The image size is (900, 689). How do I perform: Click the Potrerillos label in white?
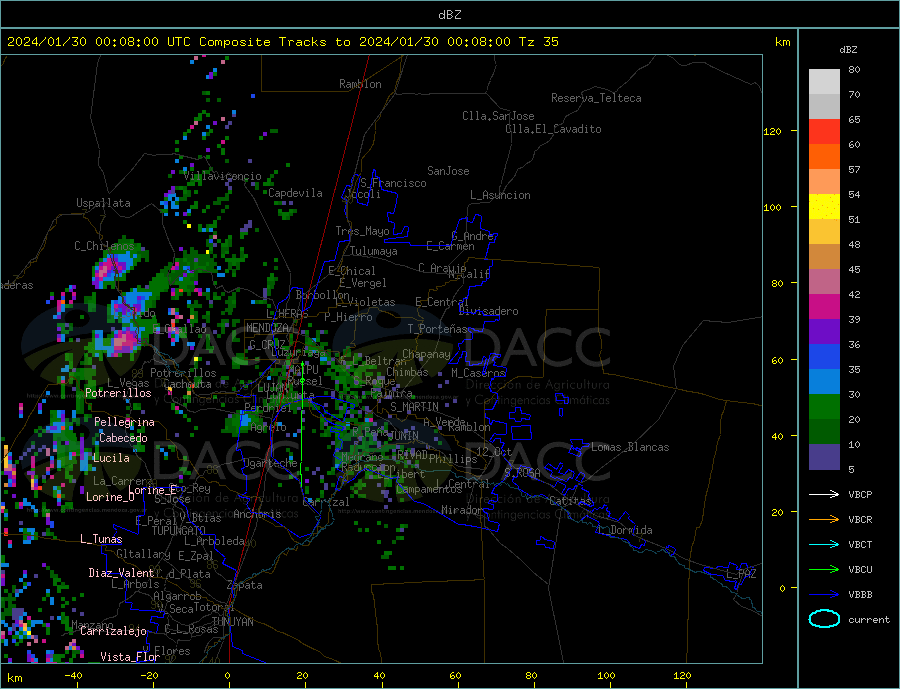point(118,393)
